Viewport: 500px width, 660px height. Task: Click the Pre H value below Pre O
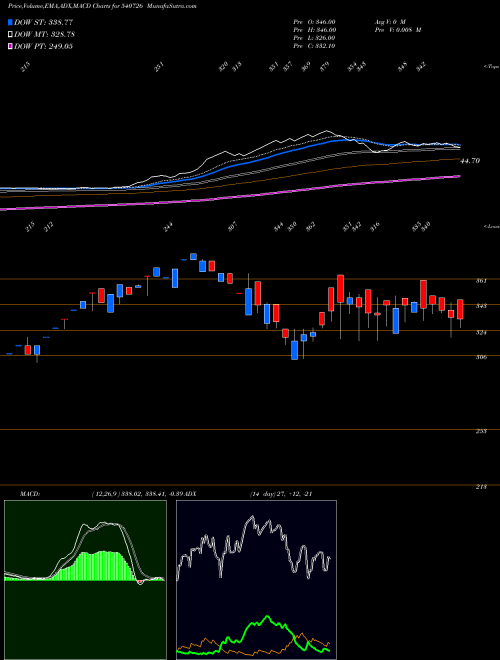coord(315,30)
